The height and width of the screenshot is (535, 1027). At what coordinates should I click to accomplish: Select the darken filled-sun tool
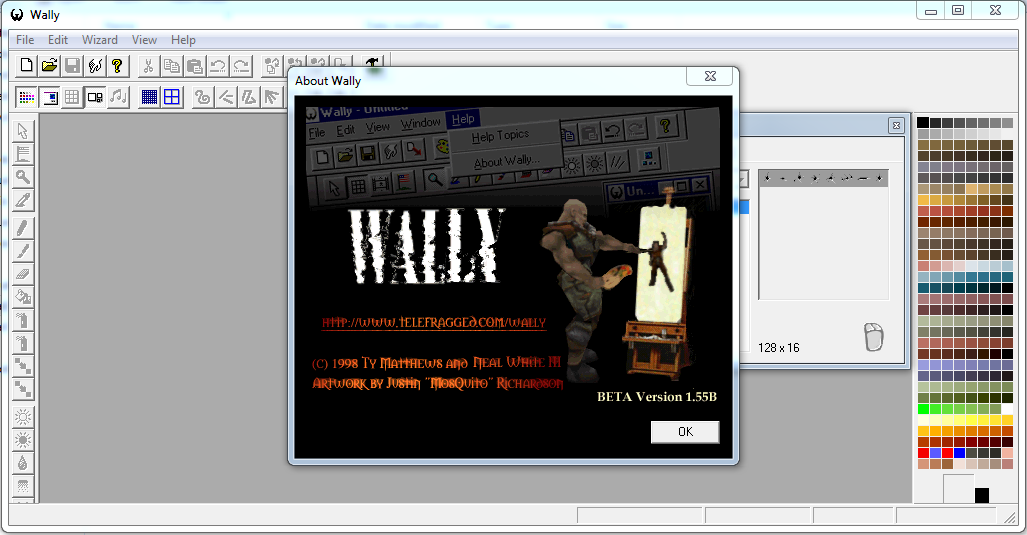click(23, 439)
